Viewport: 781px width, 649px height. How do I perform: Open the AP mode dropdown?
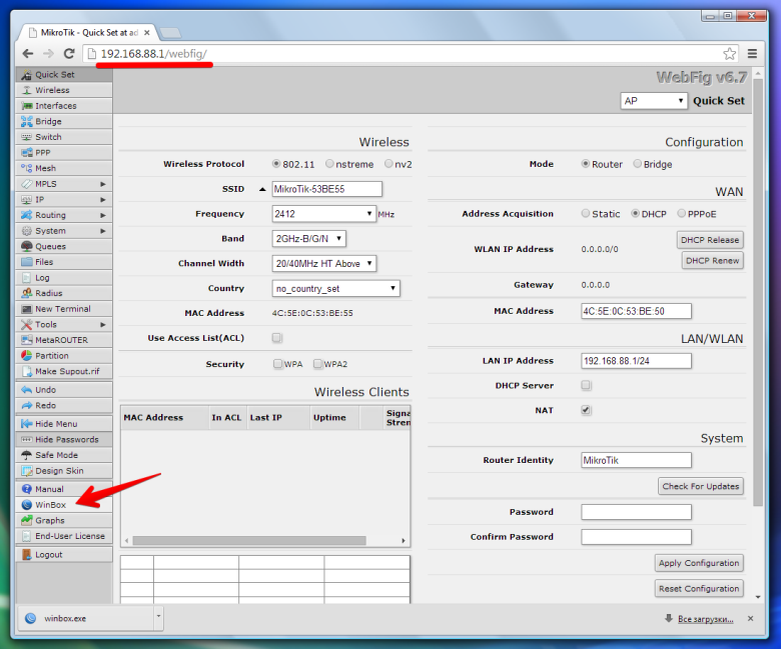654,101
